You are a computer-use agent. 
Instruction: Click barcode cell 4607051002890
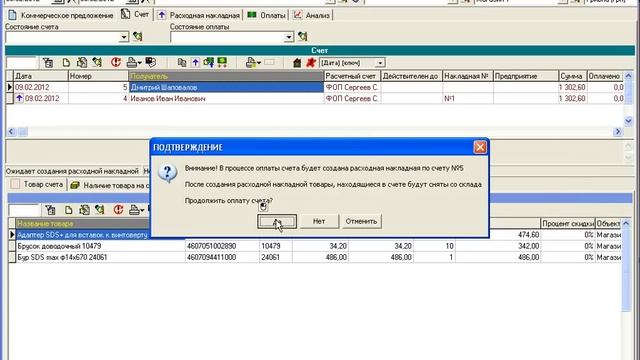(222, 246)
